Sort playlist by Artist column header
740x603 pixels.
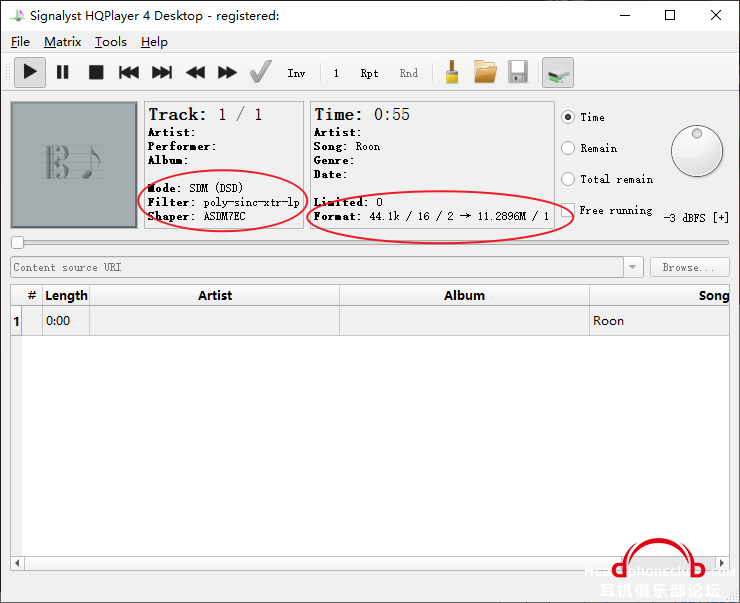[x=215, y=295]
